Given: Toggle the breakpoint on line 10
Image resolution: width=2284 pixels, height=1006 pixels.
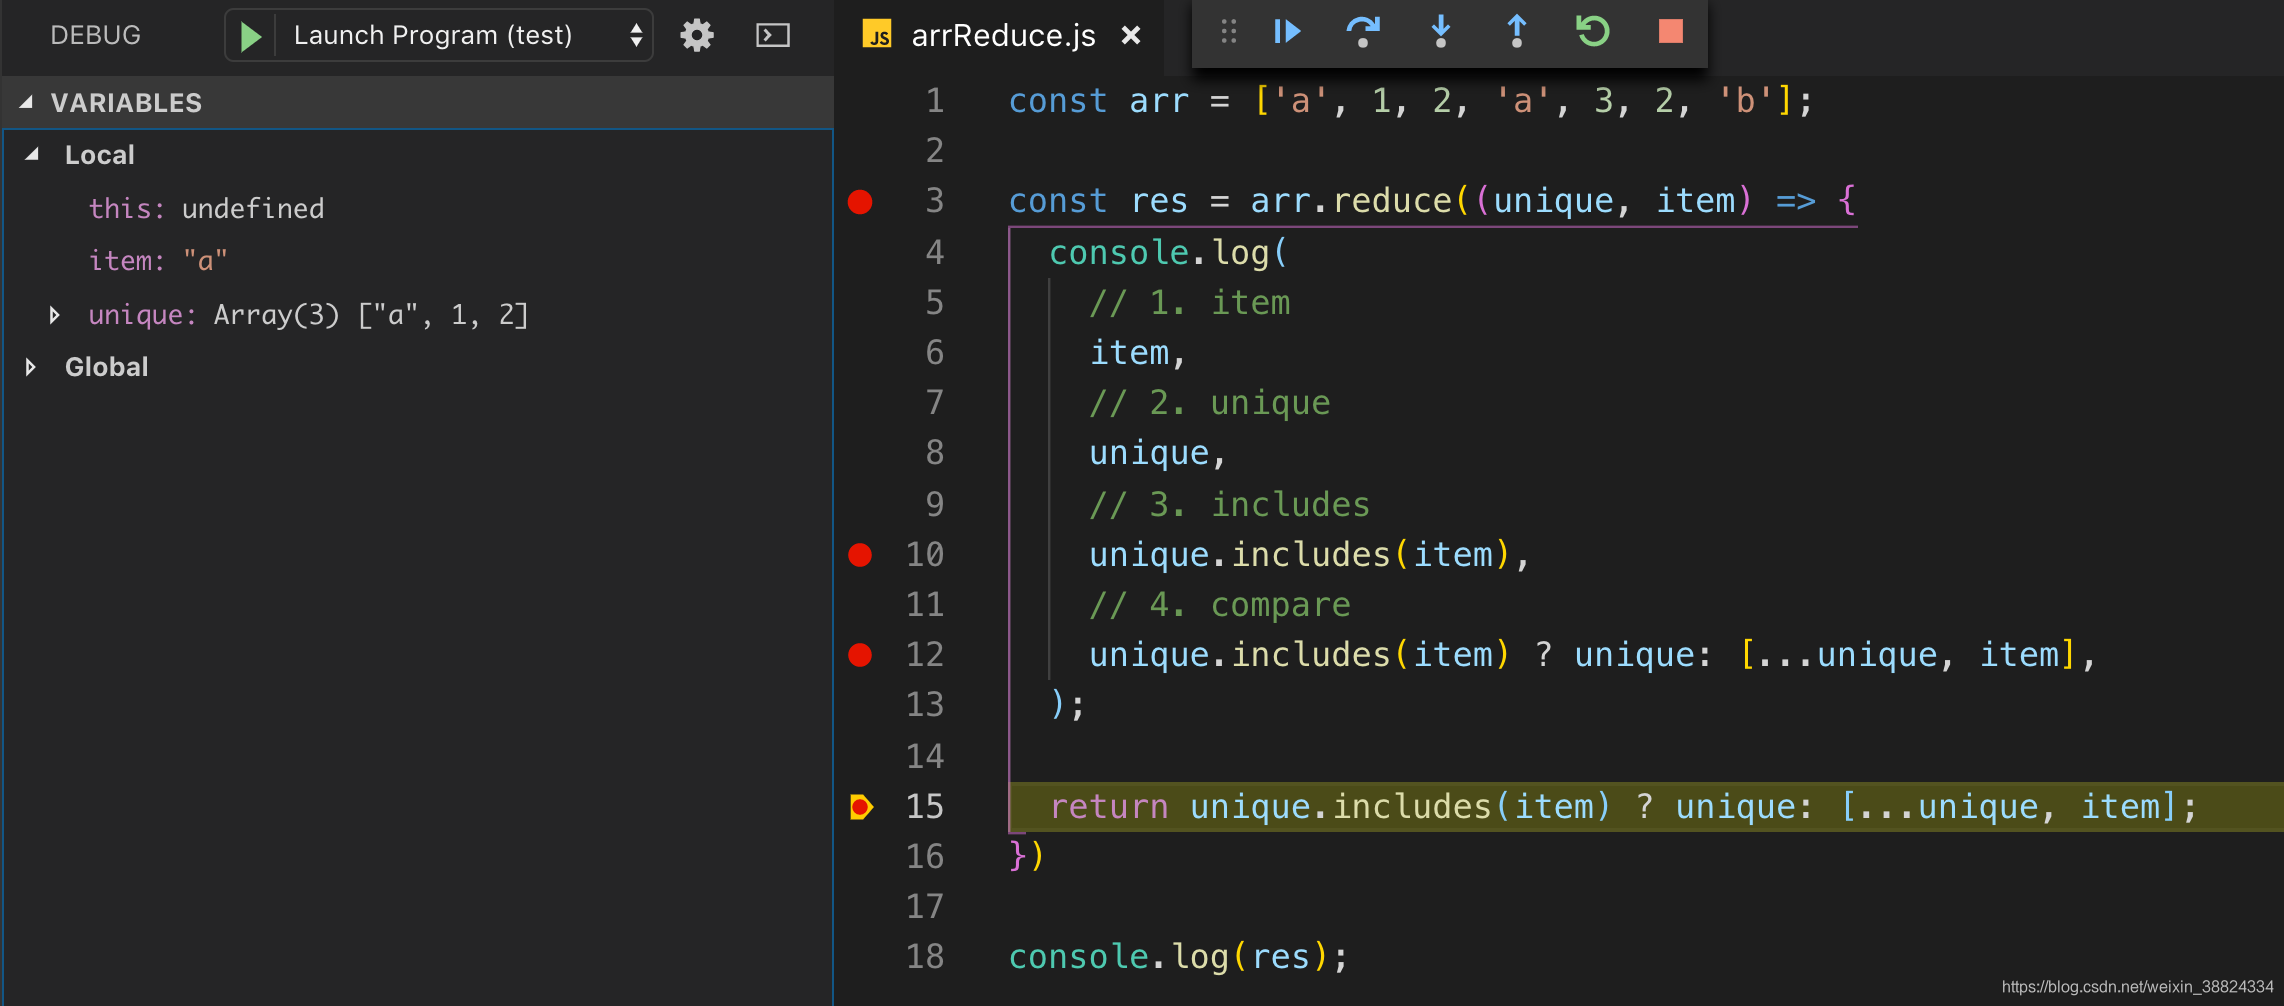Looking at the screenshot, I should [860, 555].
